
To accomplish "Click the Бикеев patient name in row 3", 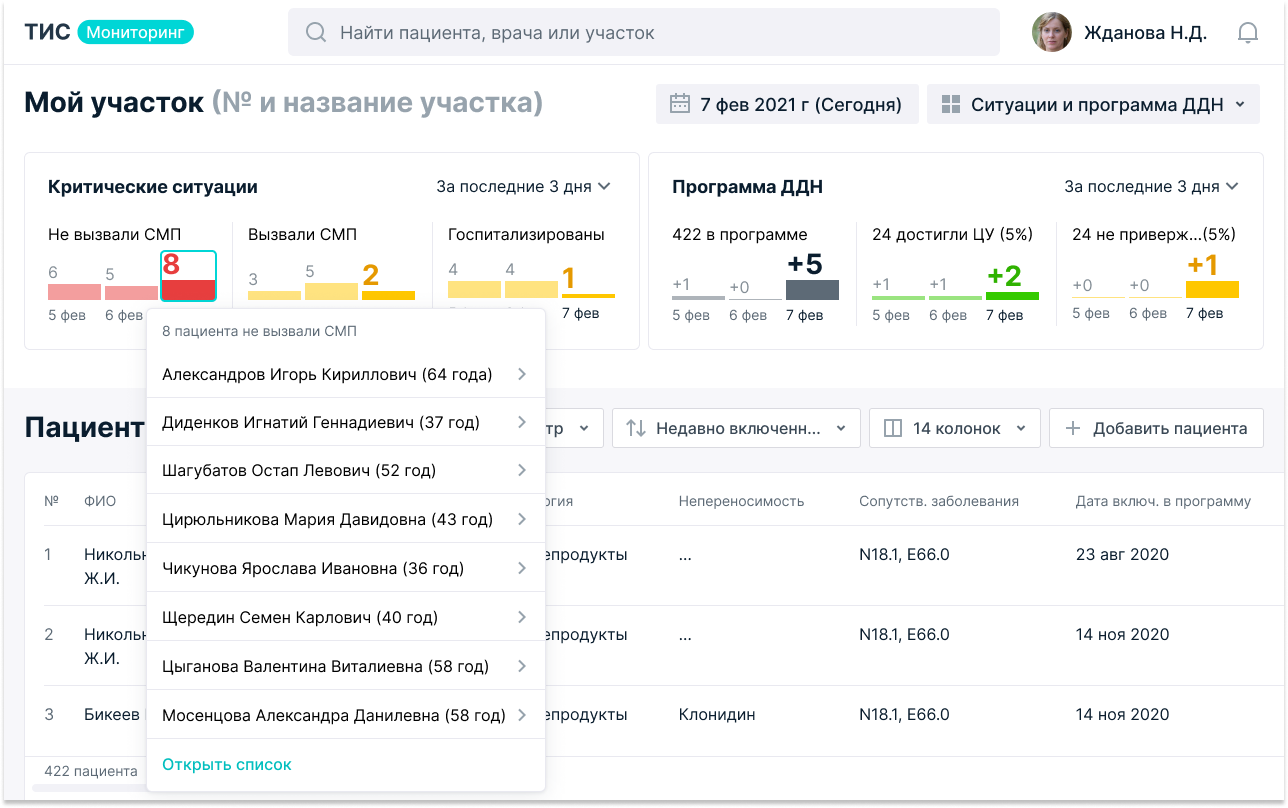I will click(111, 715).
